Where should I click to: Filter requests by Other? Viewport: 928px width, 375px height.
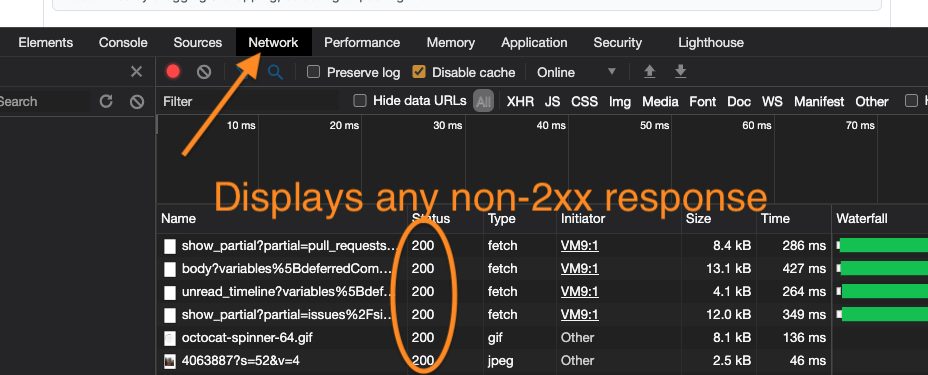872,102
